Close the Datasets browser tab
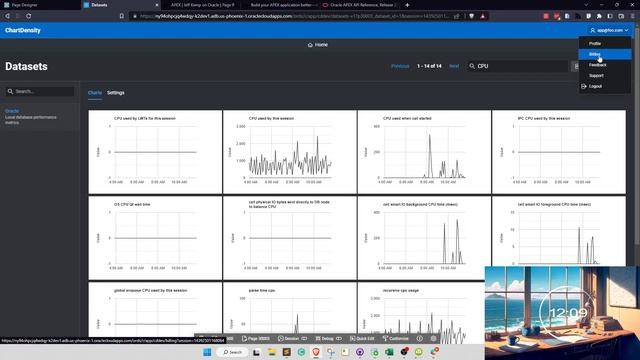640x360 pixels. pyautogui.click(x=157, y=5)
